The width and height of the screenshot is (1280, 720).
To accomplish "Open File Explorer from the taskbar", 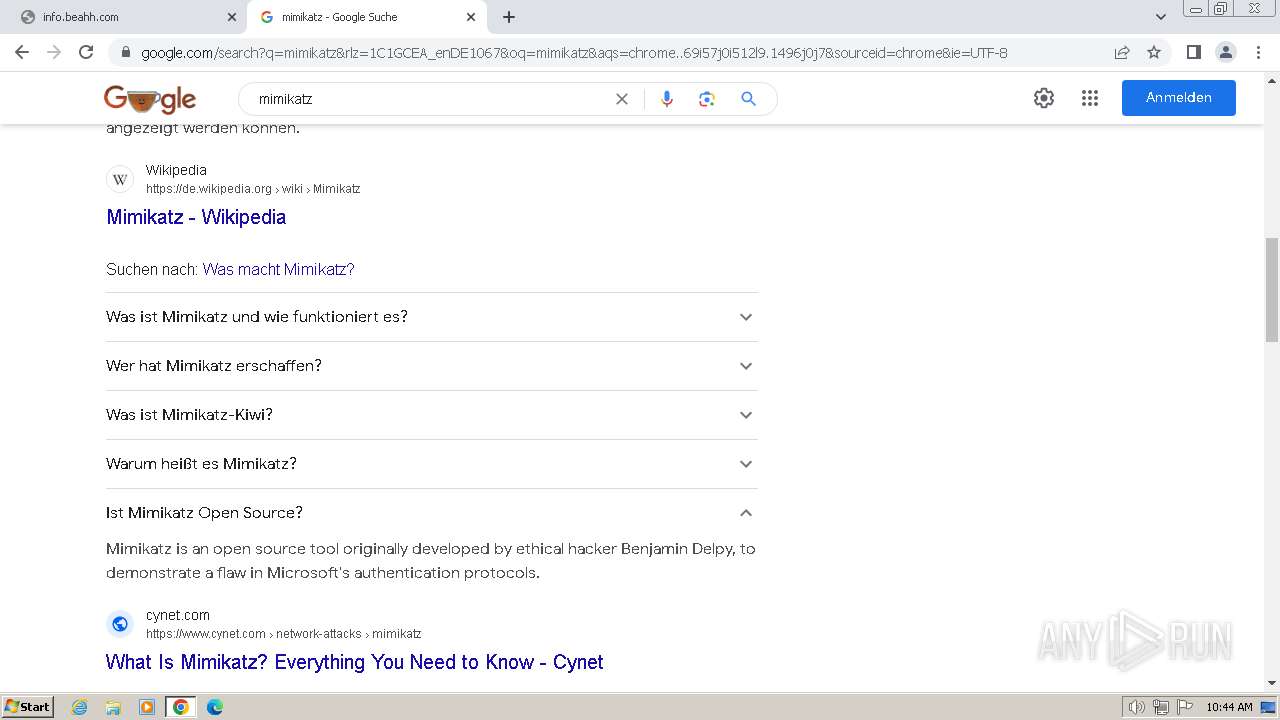I will click(x=113, y=707).
